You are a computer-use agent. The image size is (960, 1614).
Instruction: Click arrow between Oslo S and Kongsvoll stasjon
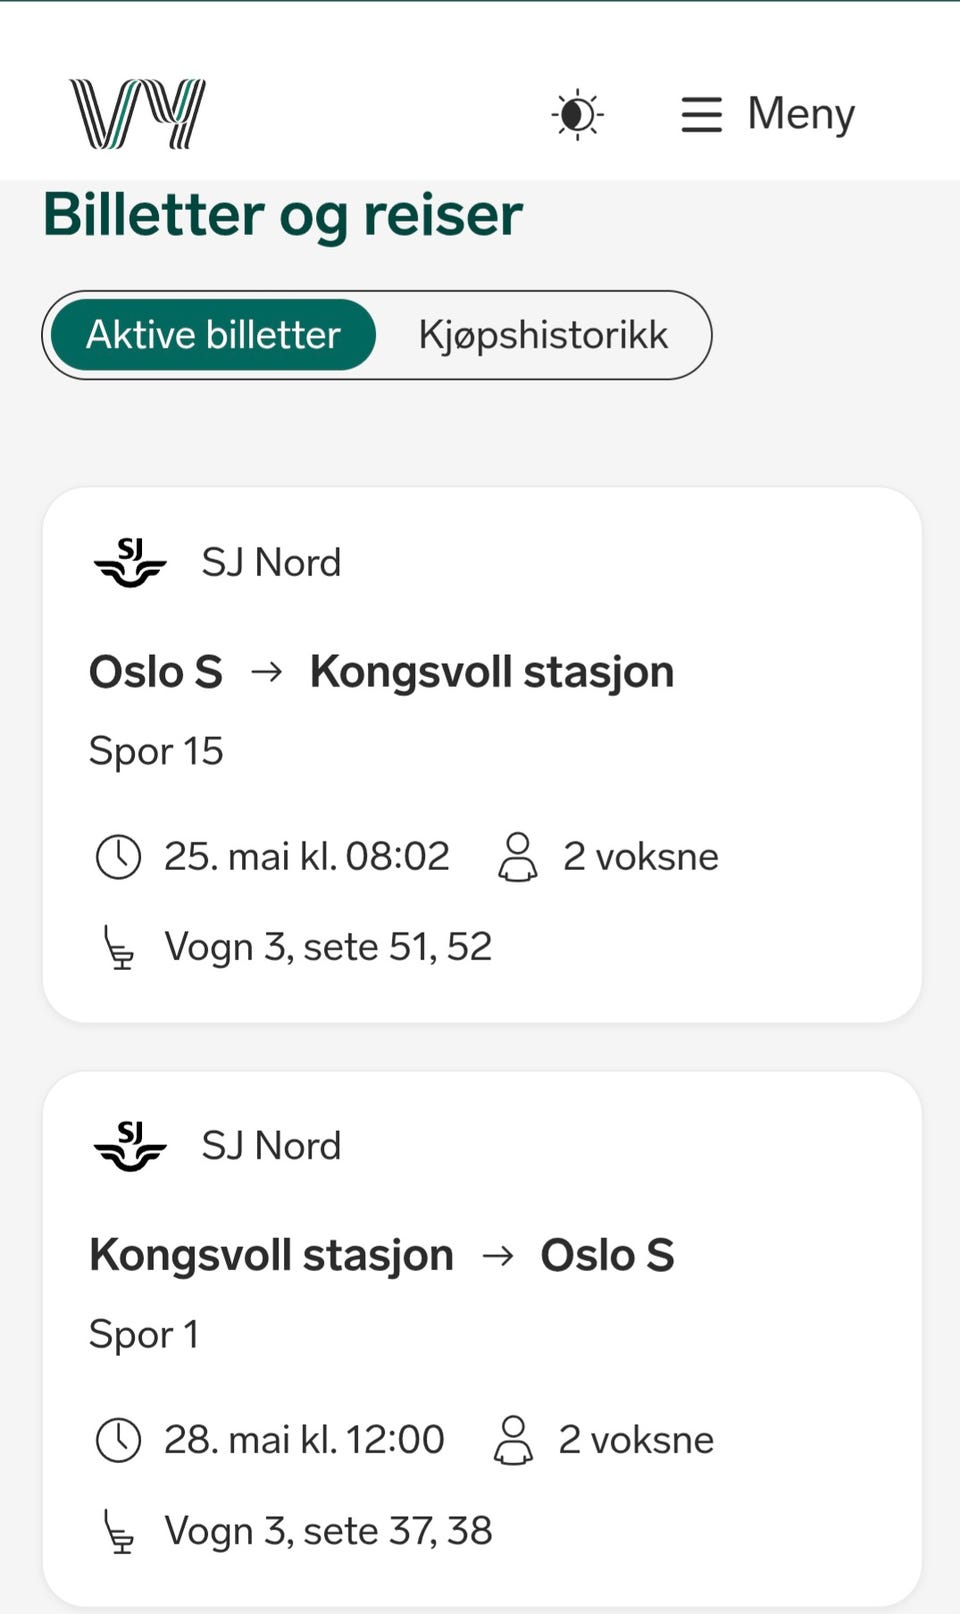[266, 672]
